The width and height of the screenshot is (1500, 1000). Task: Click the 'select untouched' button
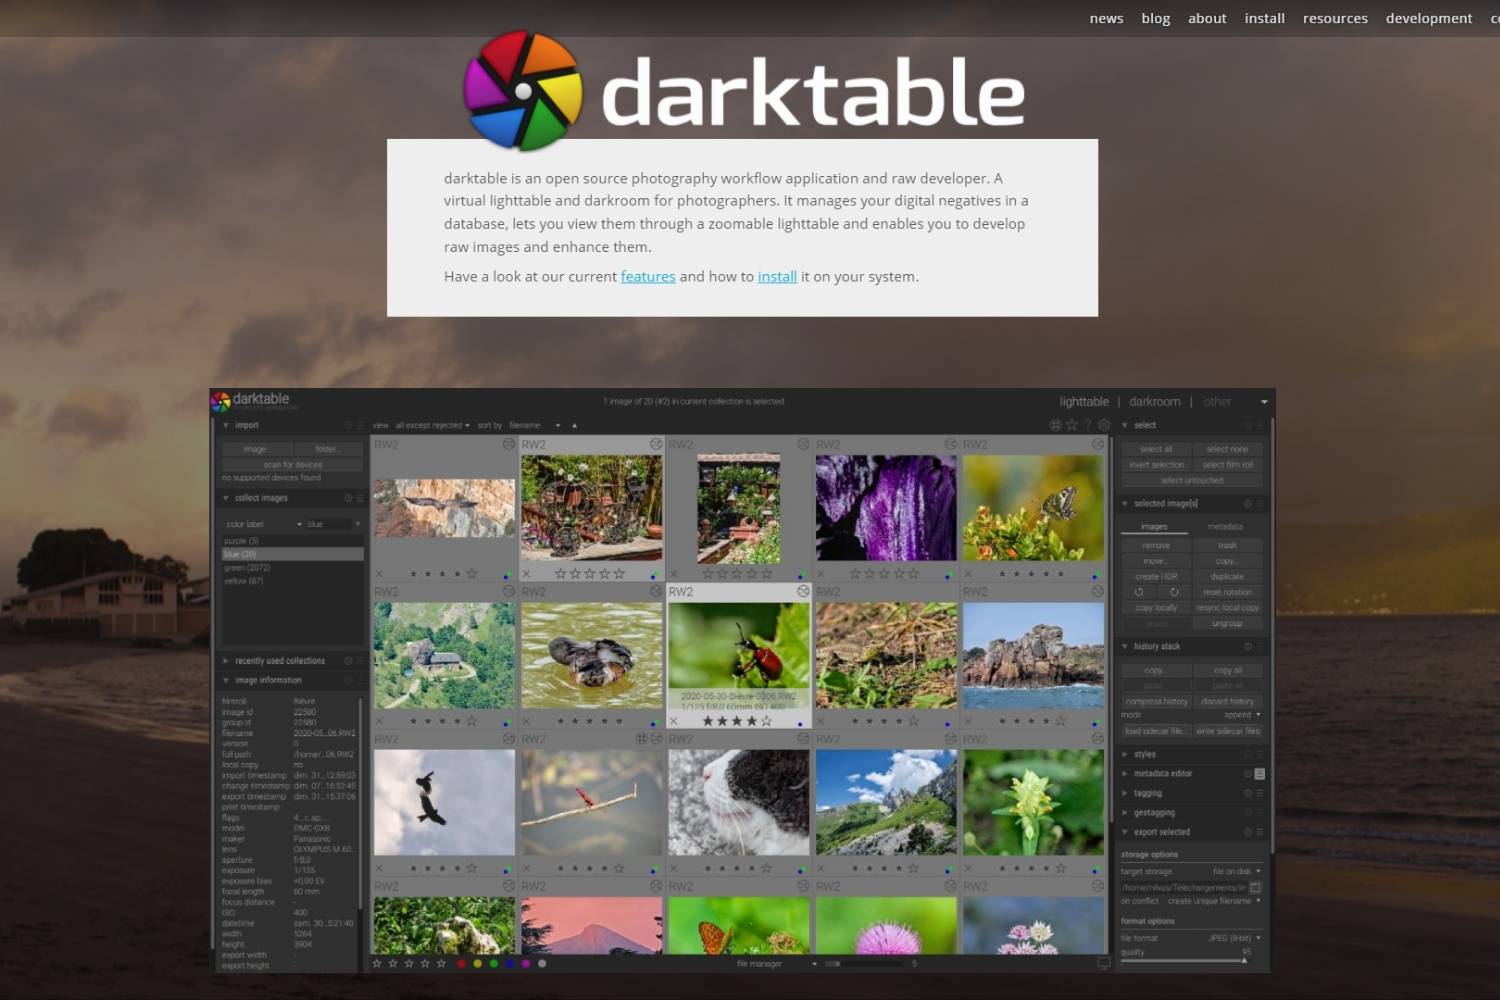point(1192,480)
